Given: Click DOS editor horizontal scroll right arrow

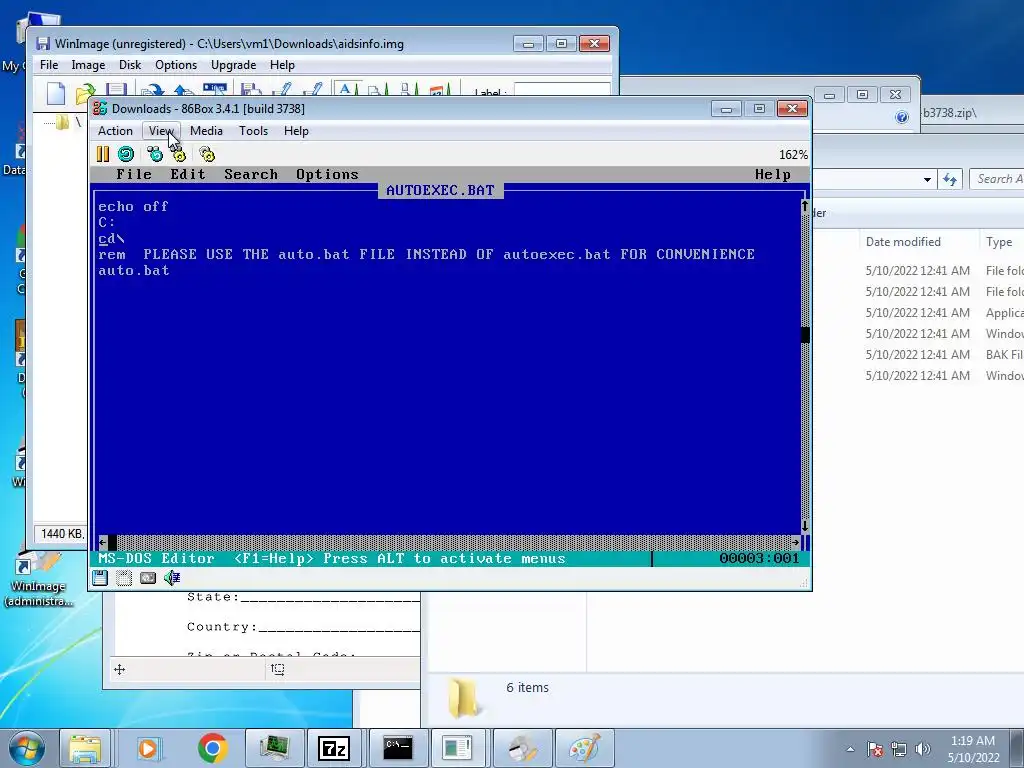Looking at the screenshot, I should (x=795, y=542).
